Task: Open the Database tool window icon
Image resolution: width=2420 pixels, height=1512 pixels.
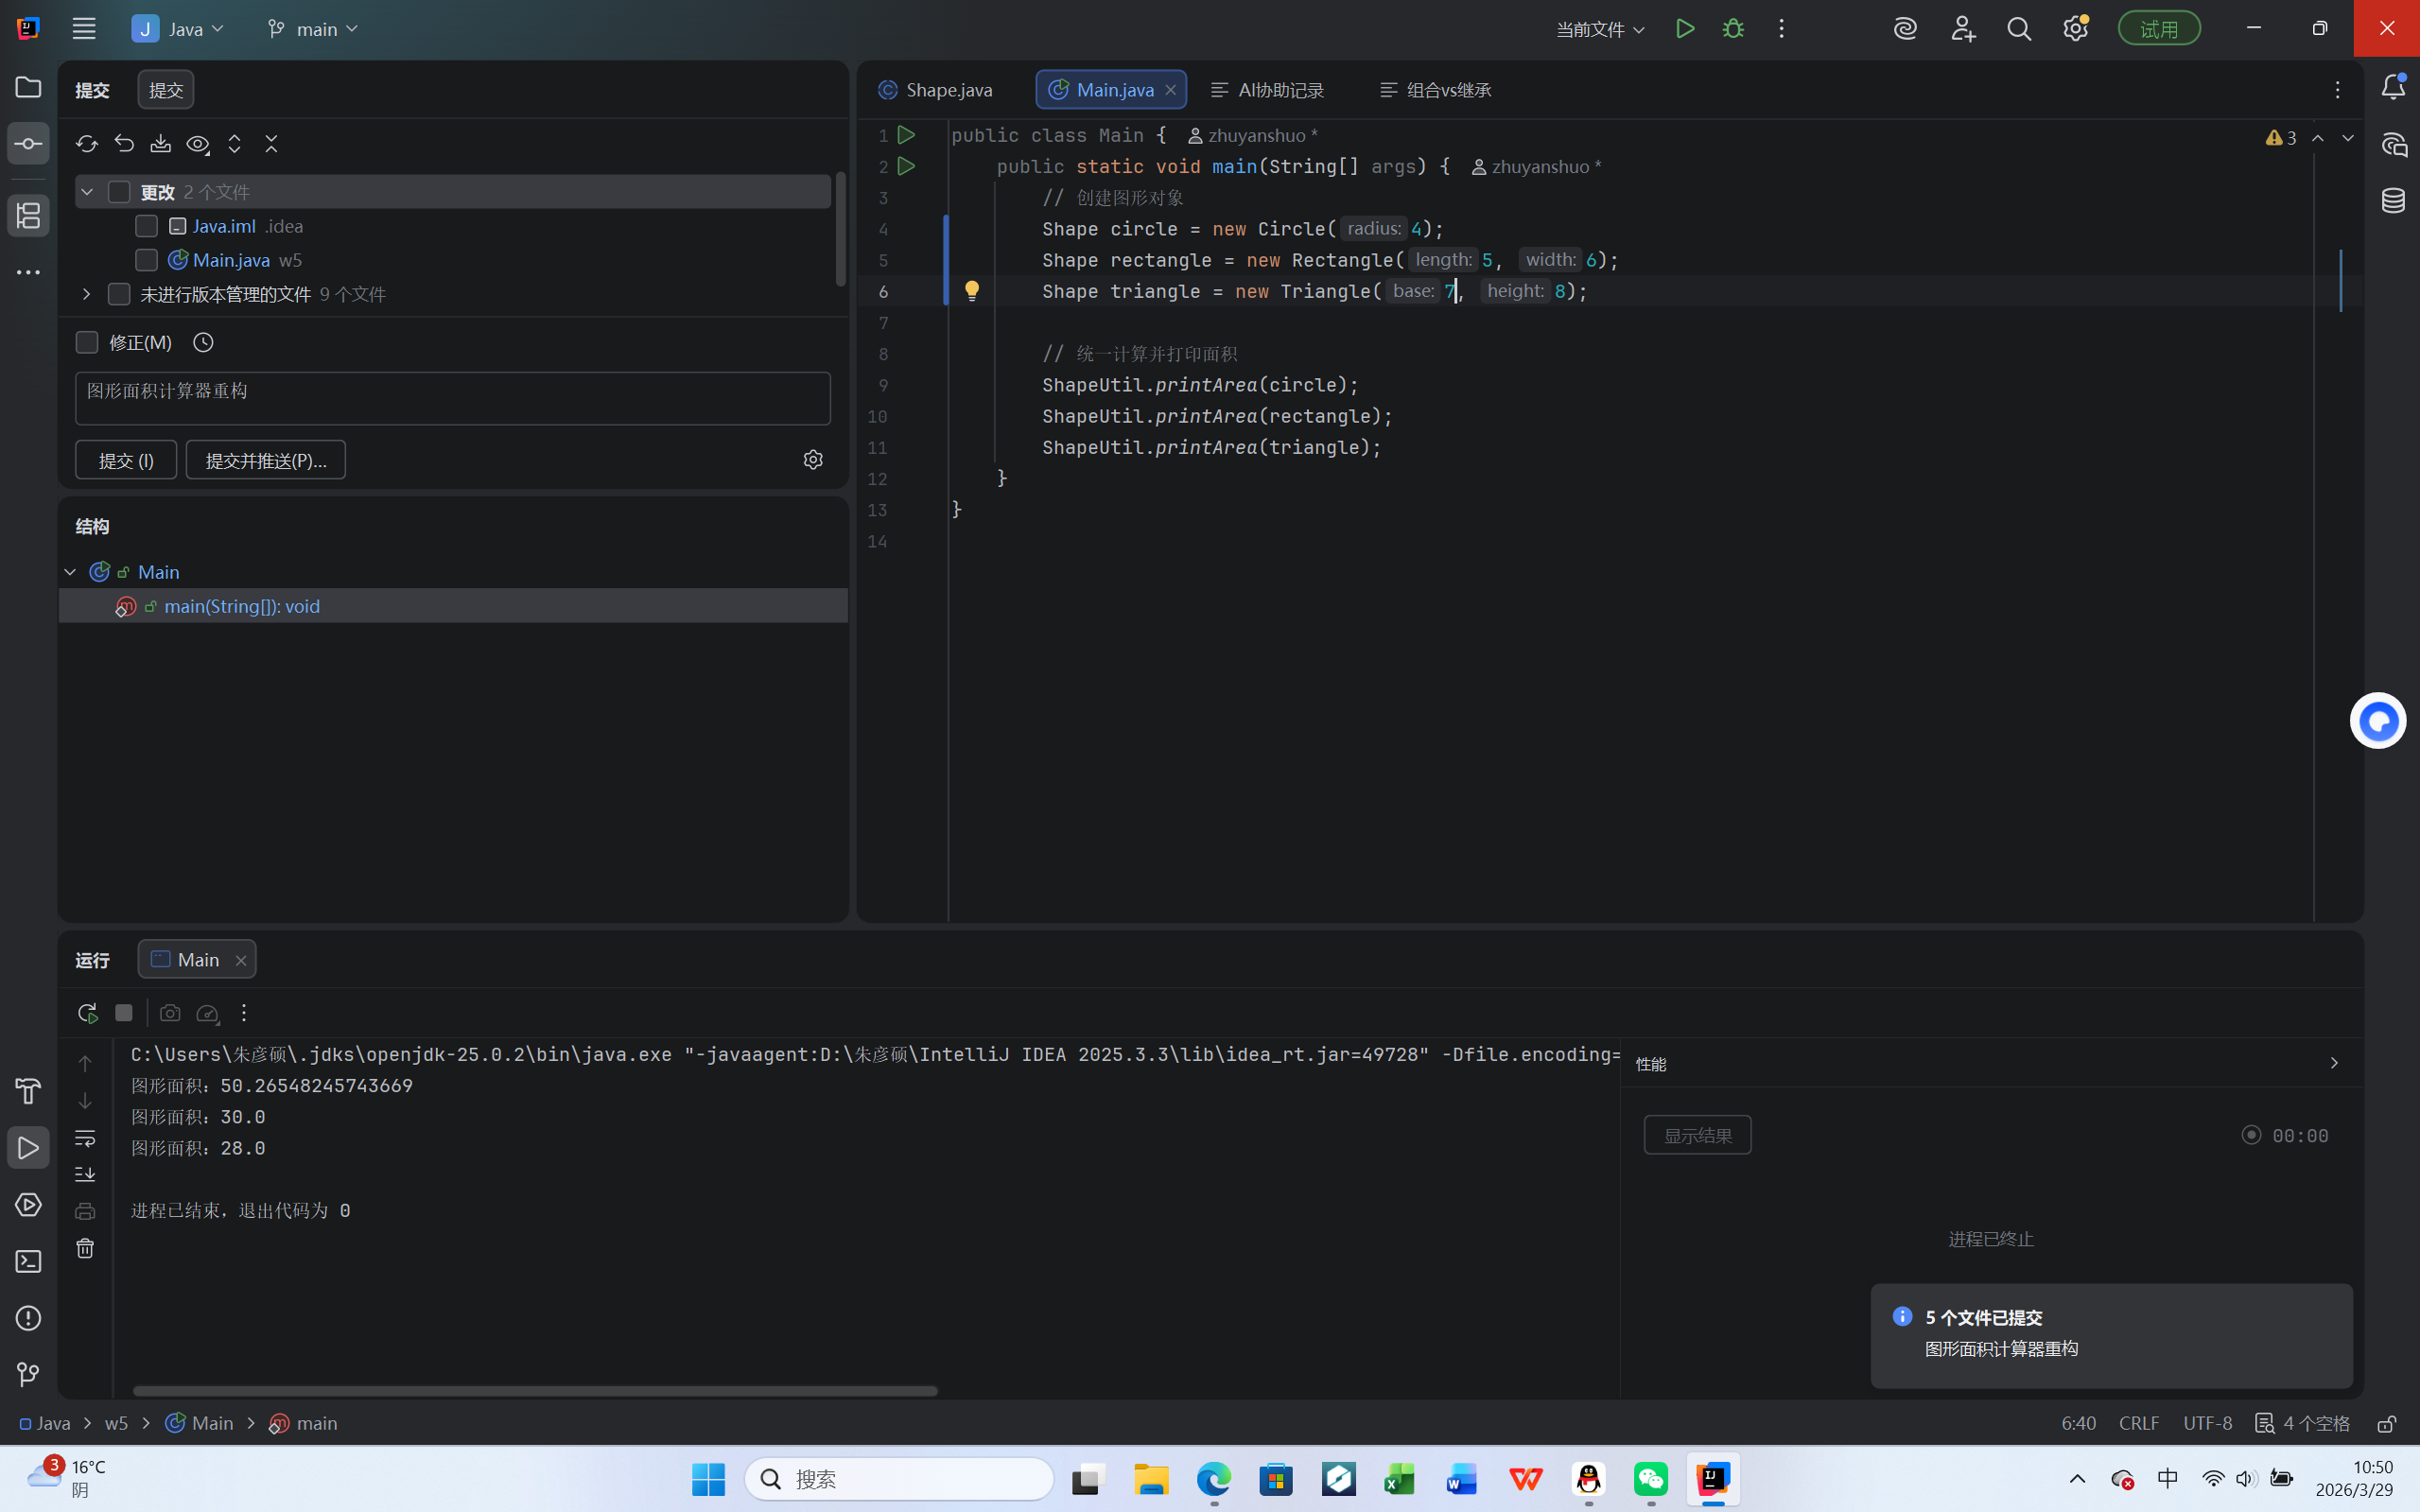Action: (2393, 201)
